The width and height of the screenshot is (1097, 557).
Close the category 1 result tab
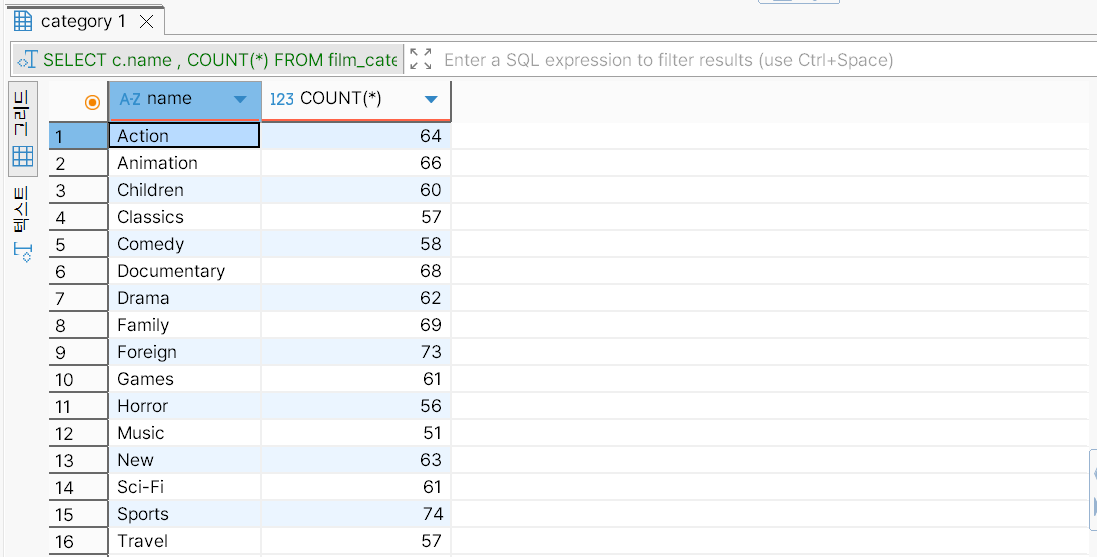click(146, 21)
